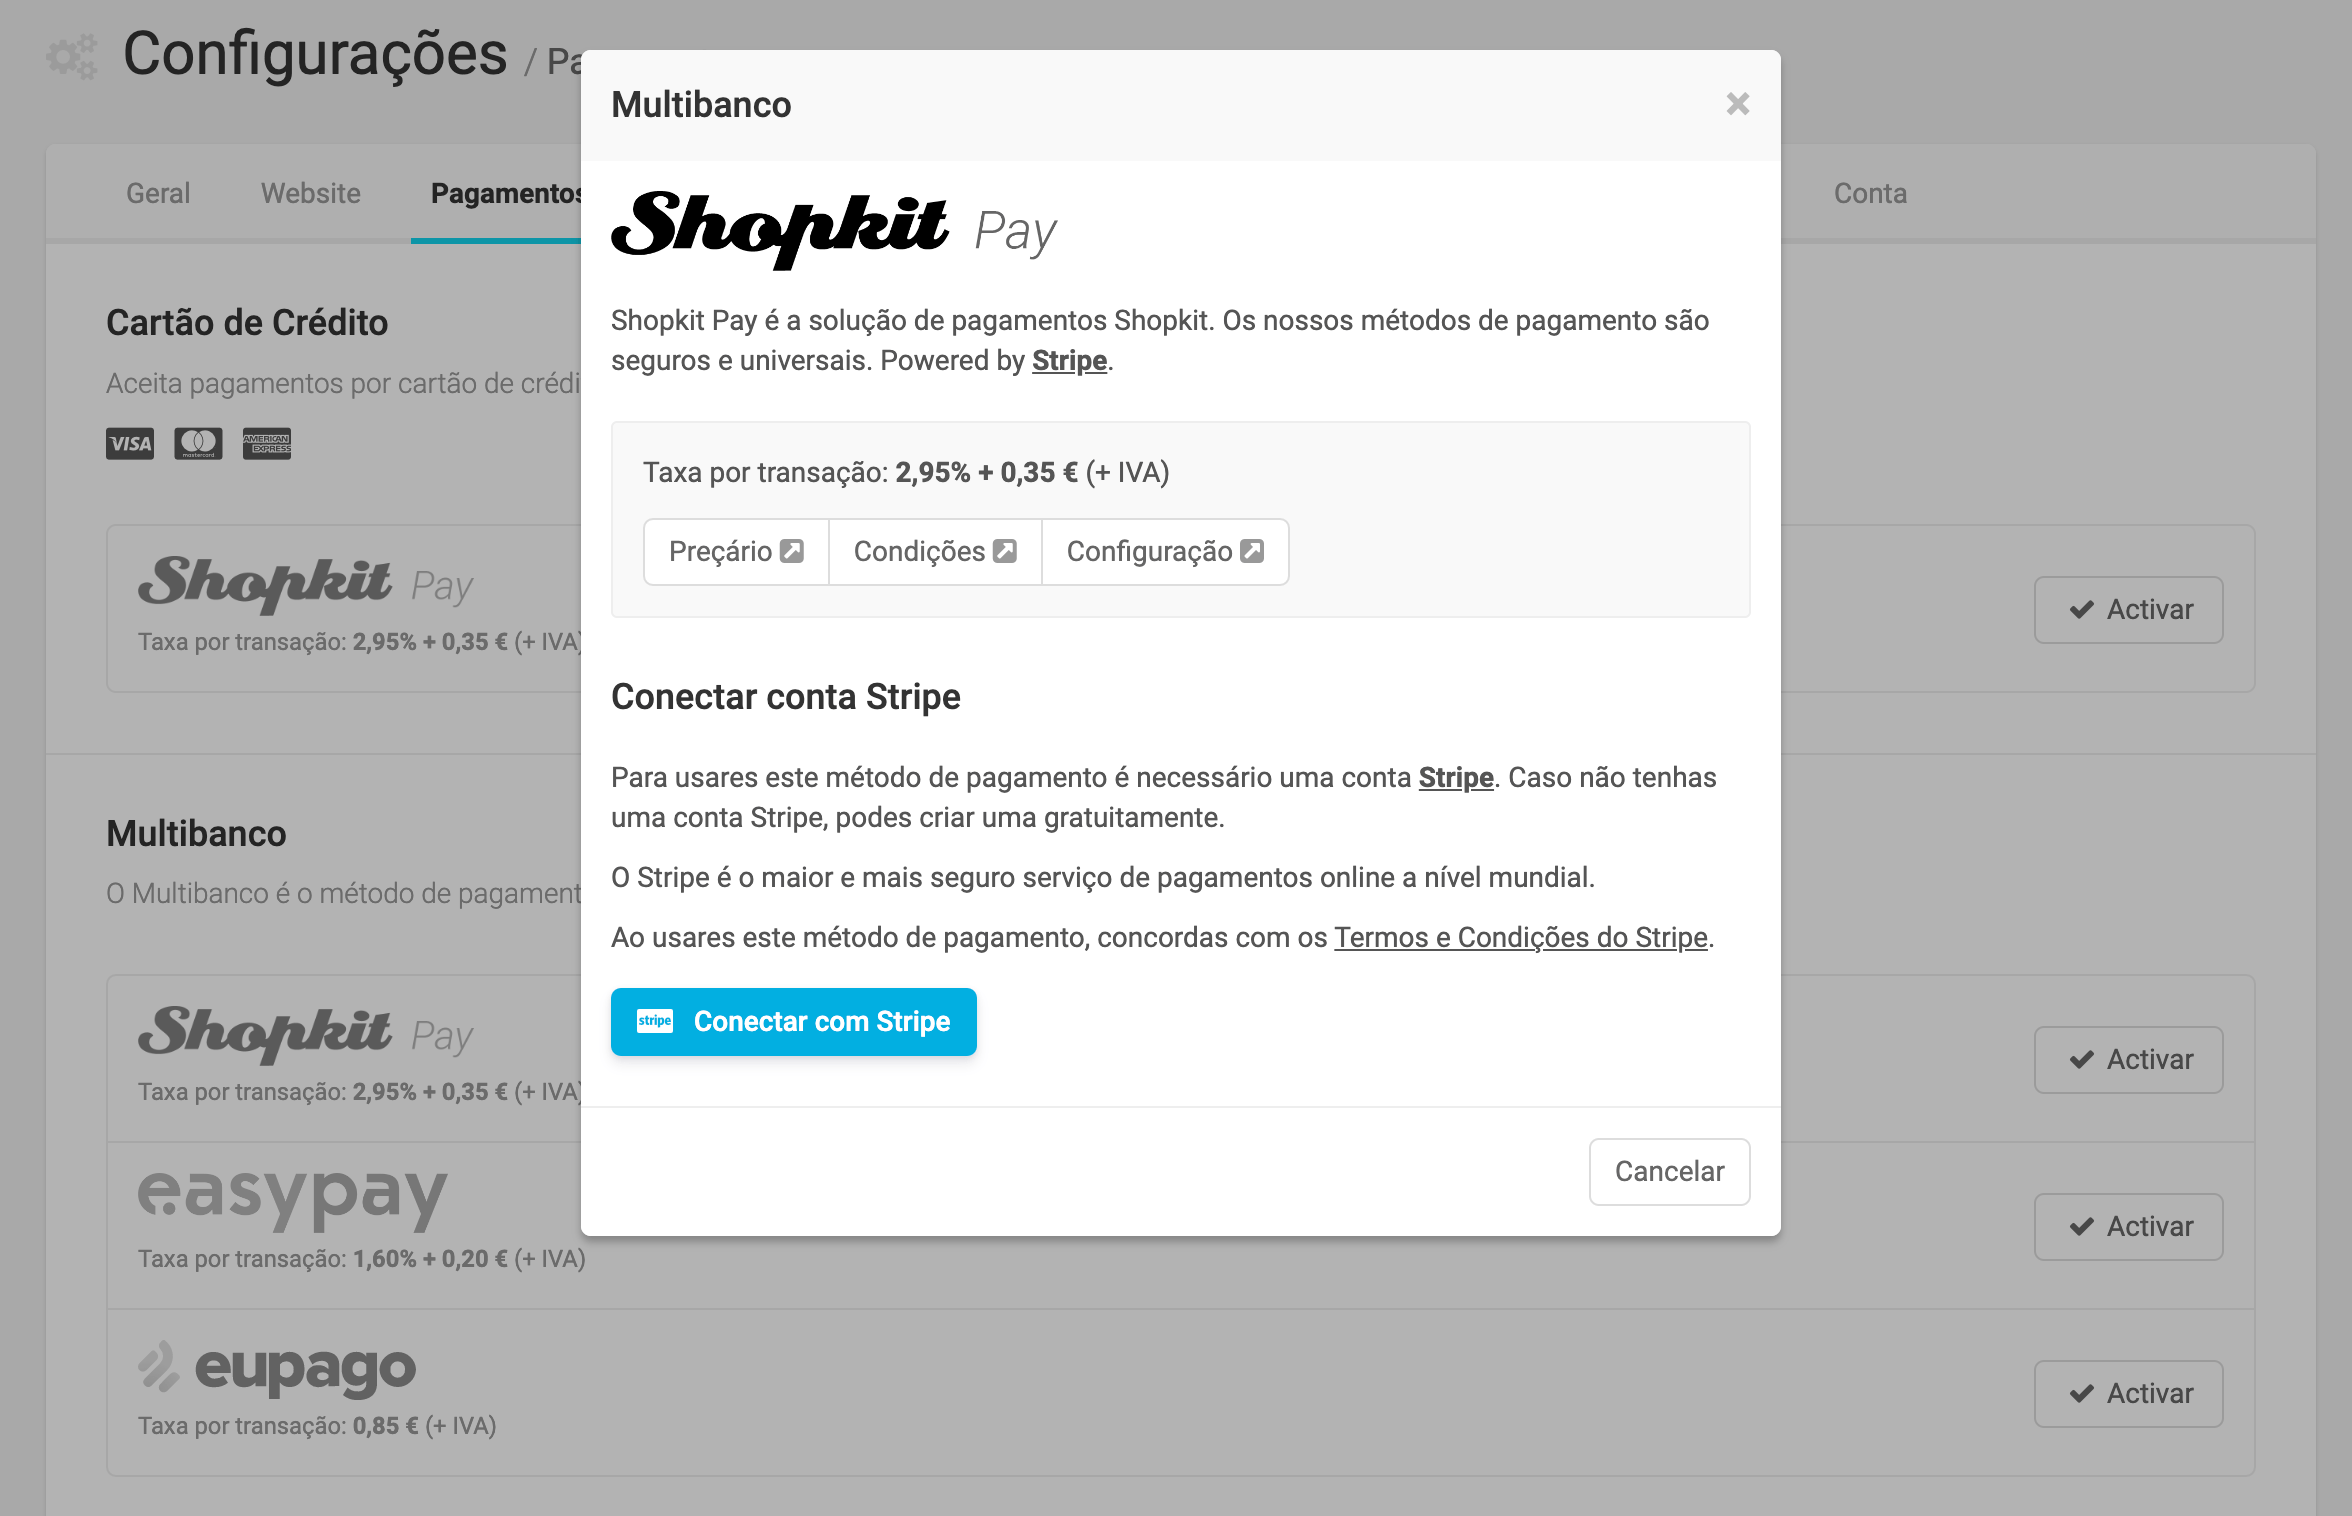
Task: Open the Configuração external link button
Action: 1164,552
